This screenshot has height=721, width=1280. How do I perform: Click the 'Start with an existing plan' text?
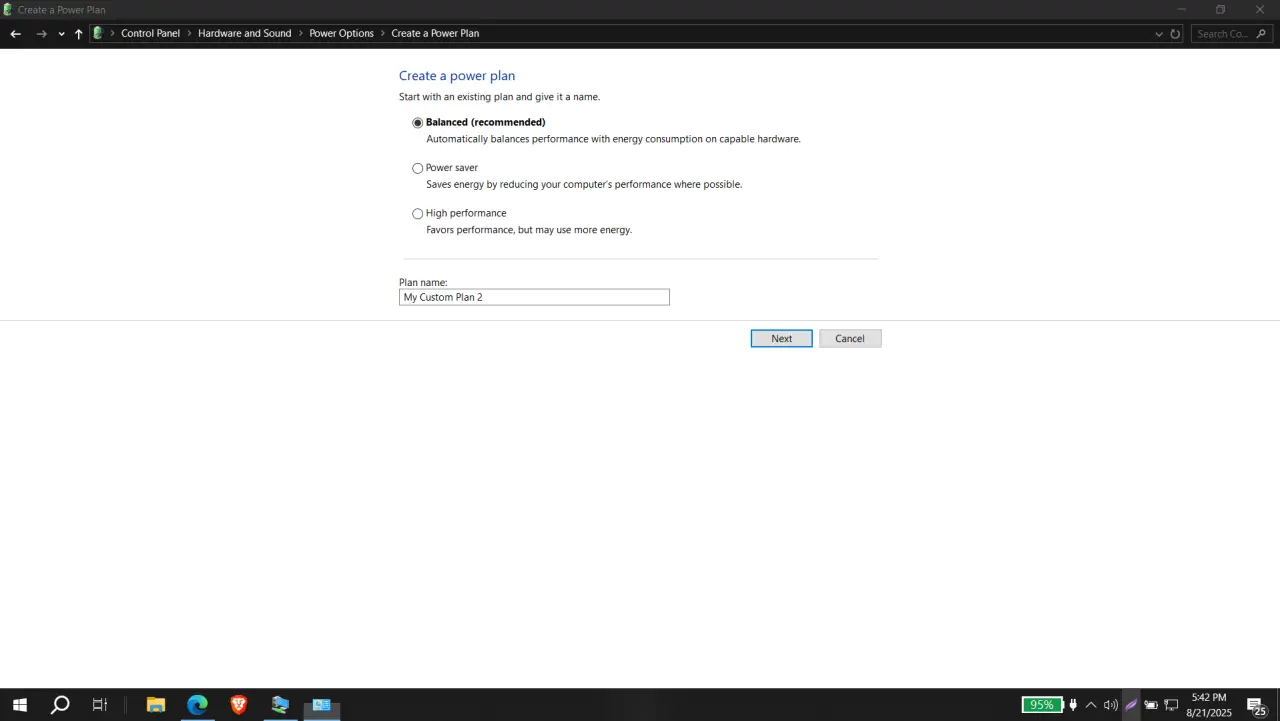[x=499, y=97]
